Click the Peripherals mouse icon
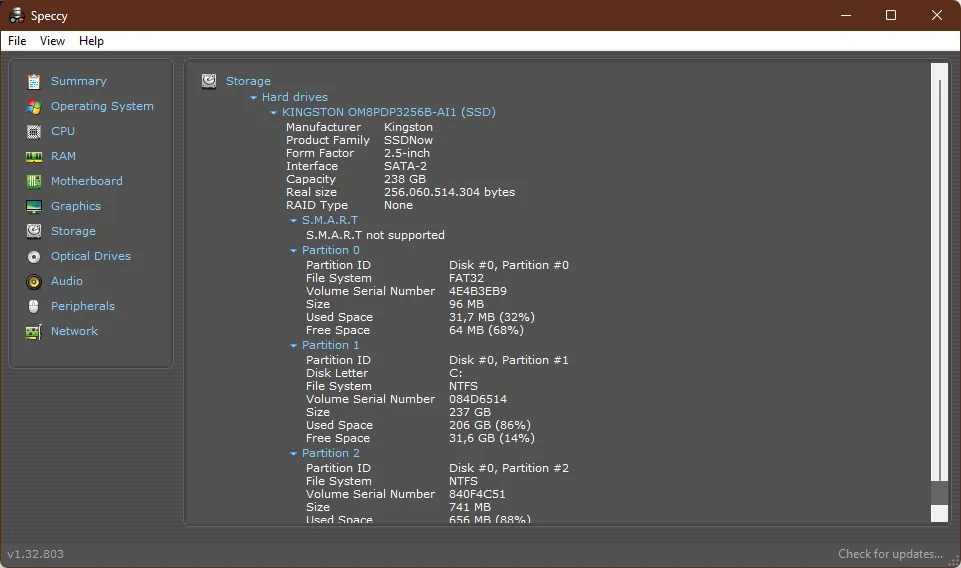961x568 pixels. tap(34, 306)
